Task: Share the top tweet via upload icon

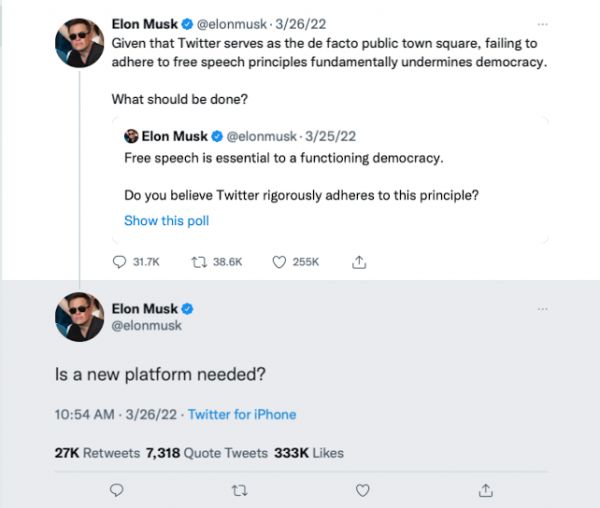Action: (358, 261)
